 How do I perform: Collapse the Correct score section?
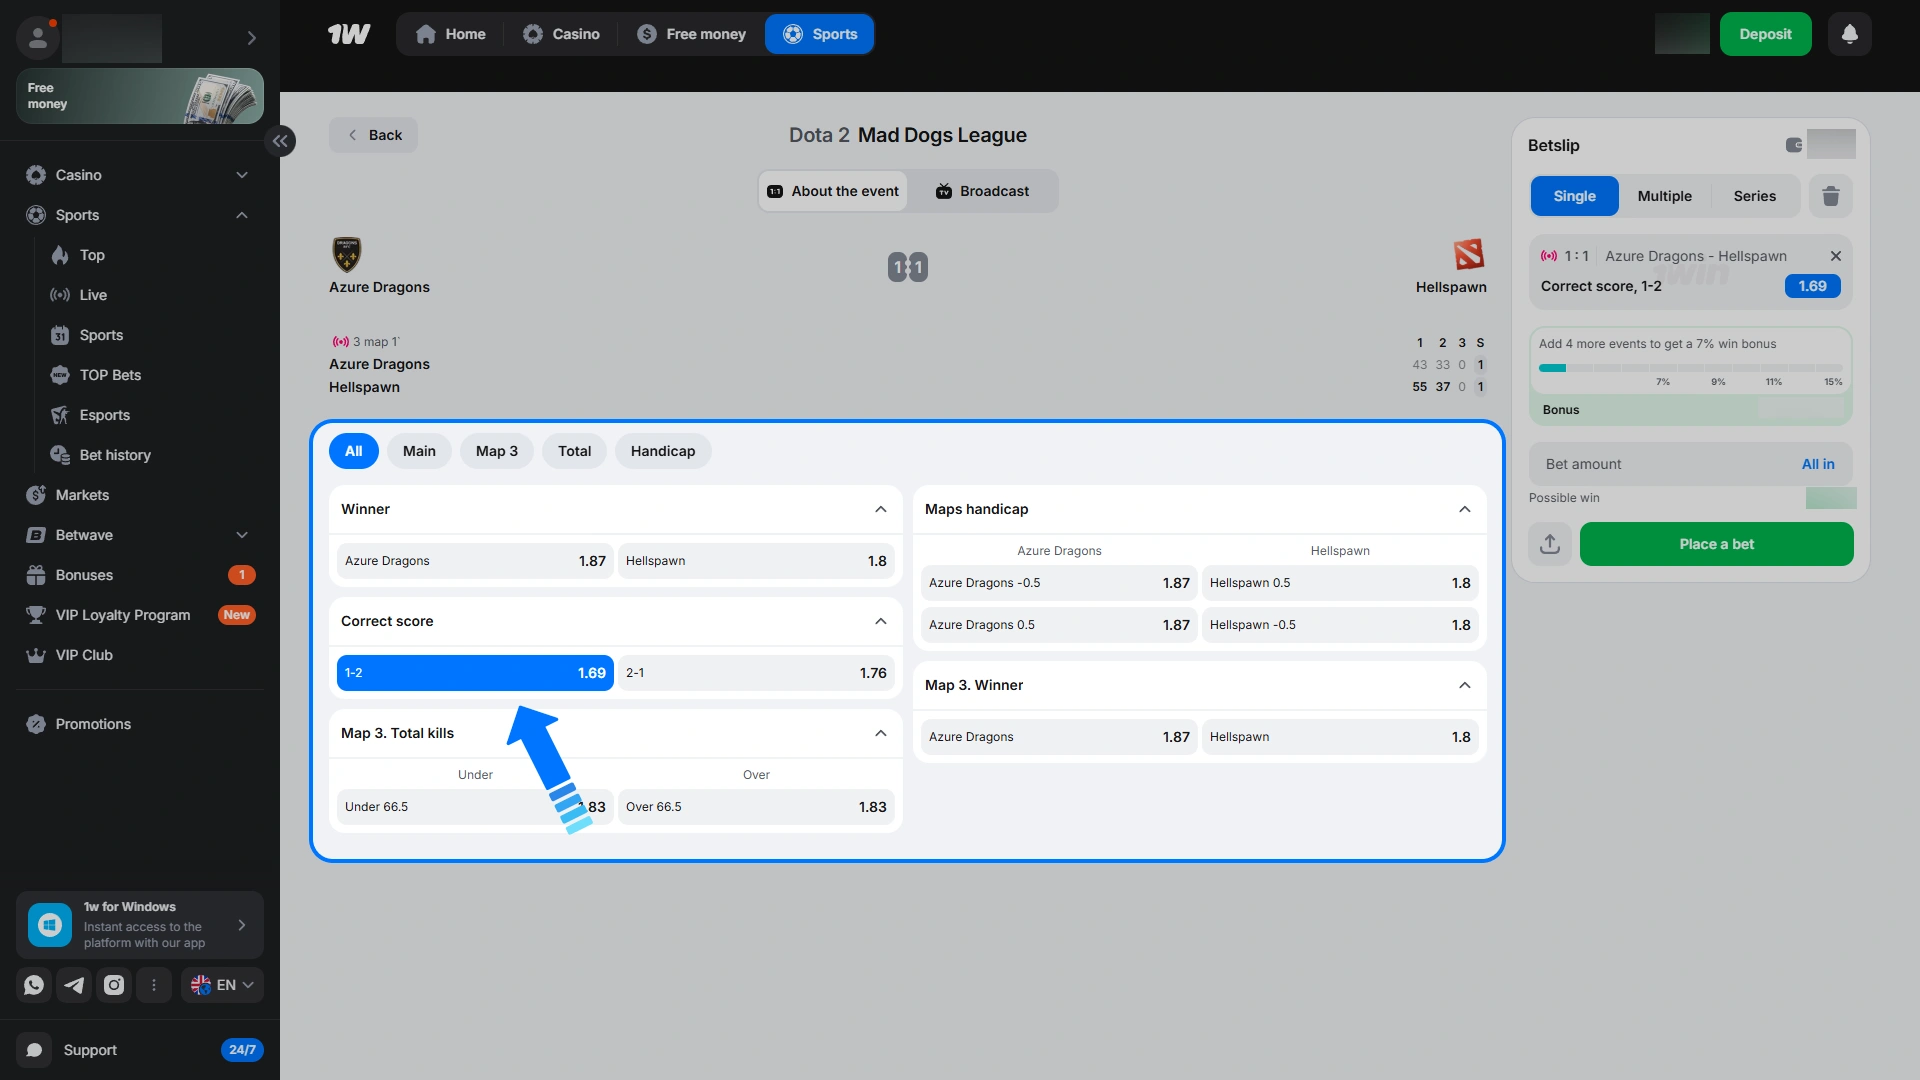coord(881,621)
